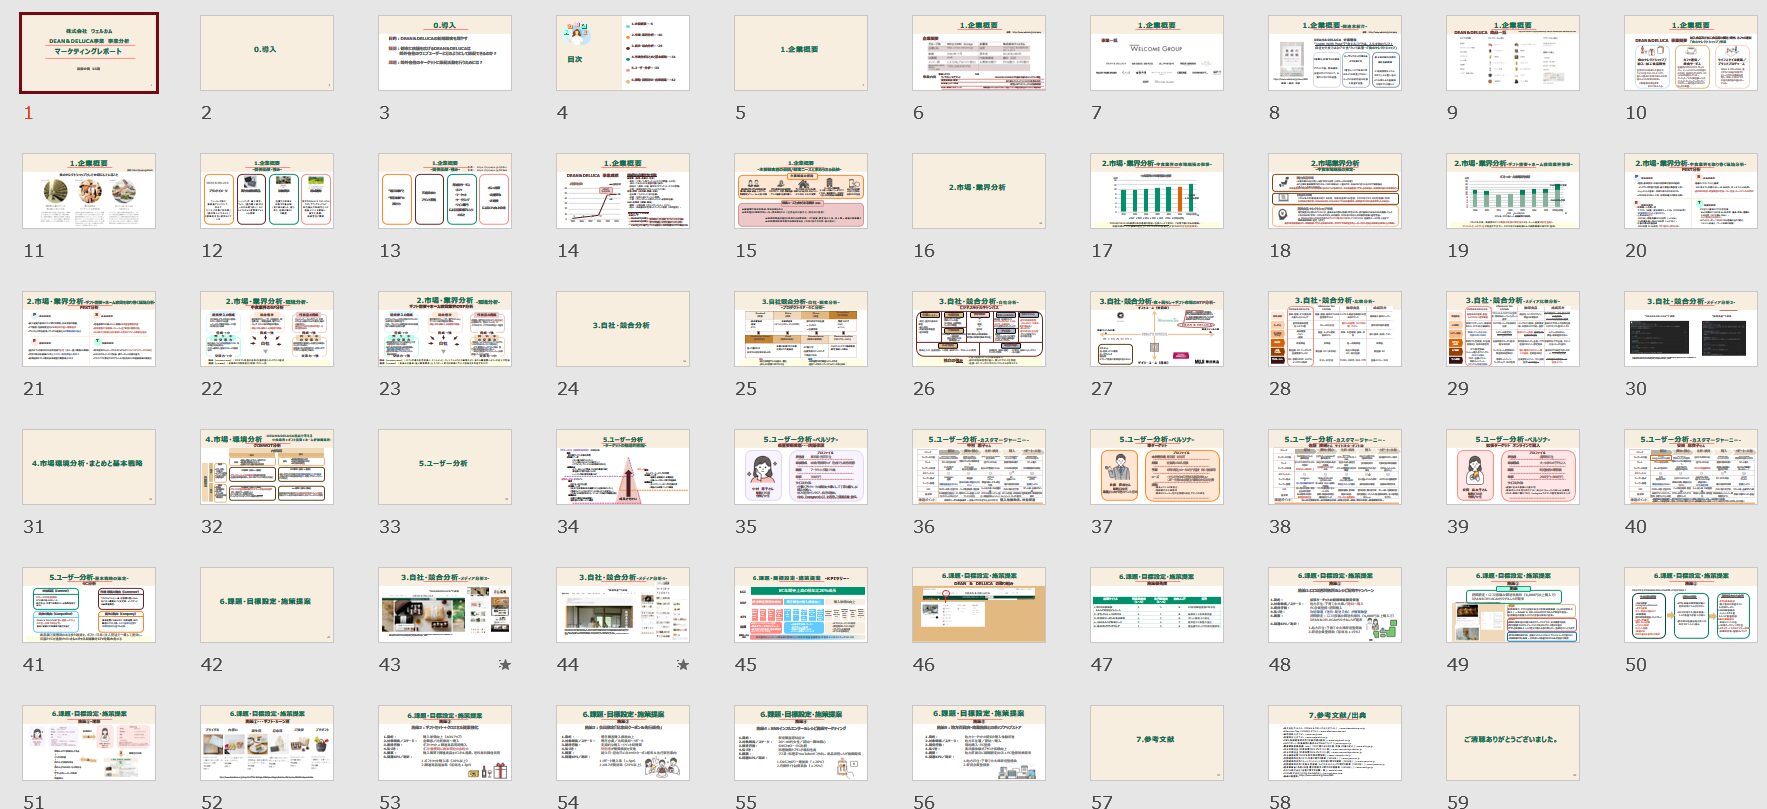Select slide 8 thumbnail
Screen dimensions: 1767x809
pyautogui.click(x=1335, y=53)
